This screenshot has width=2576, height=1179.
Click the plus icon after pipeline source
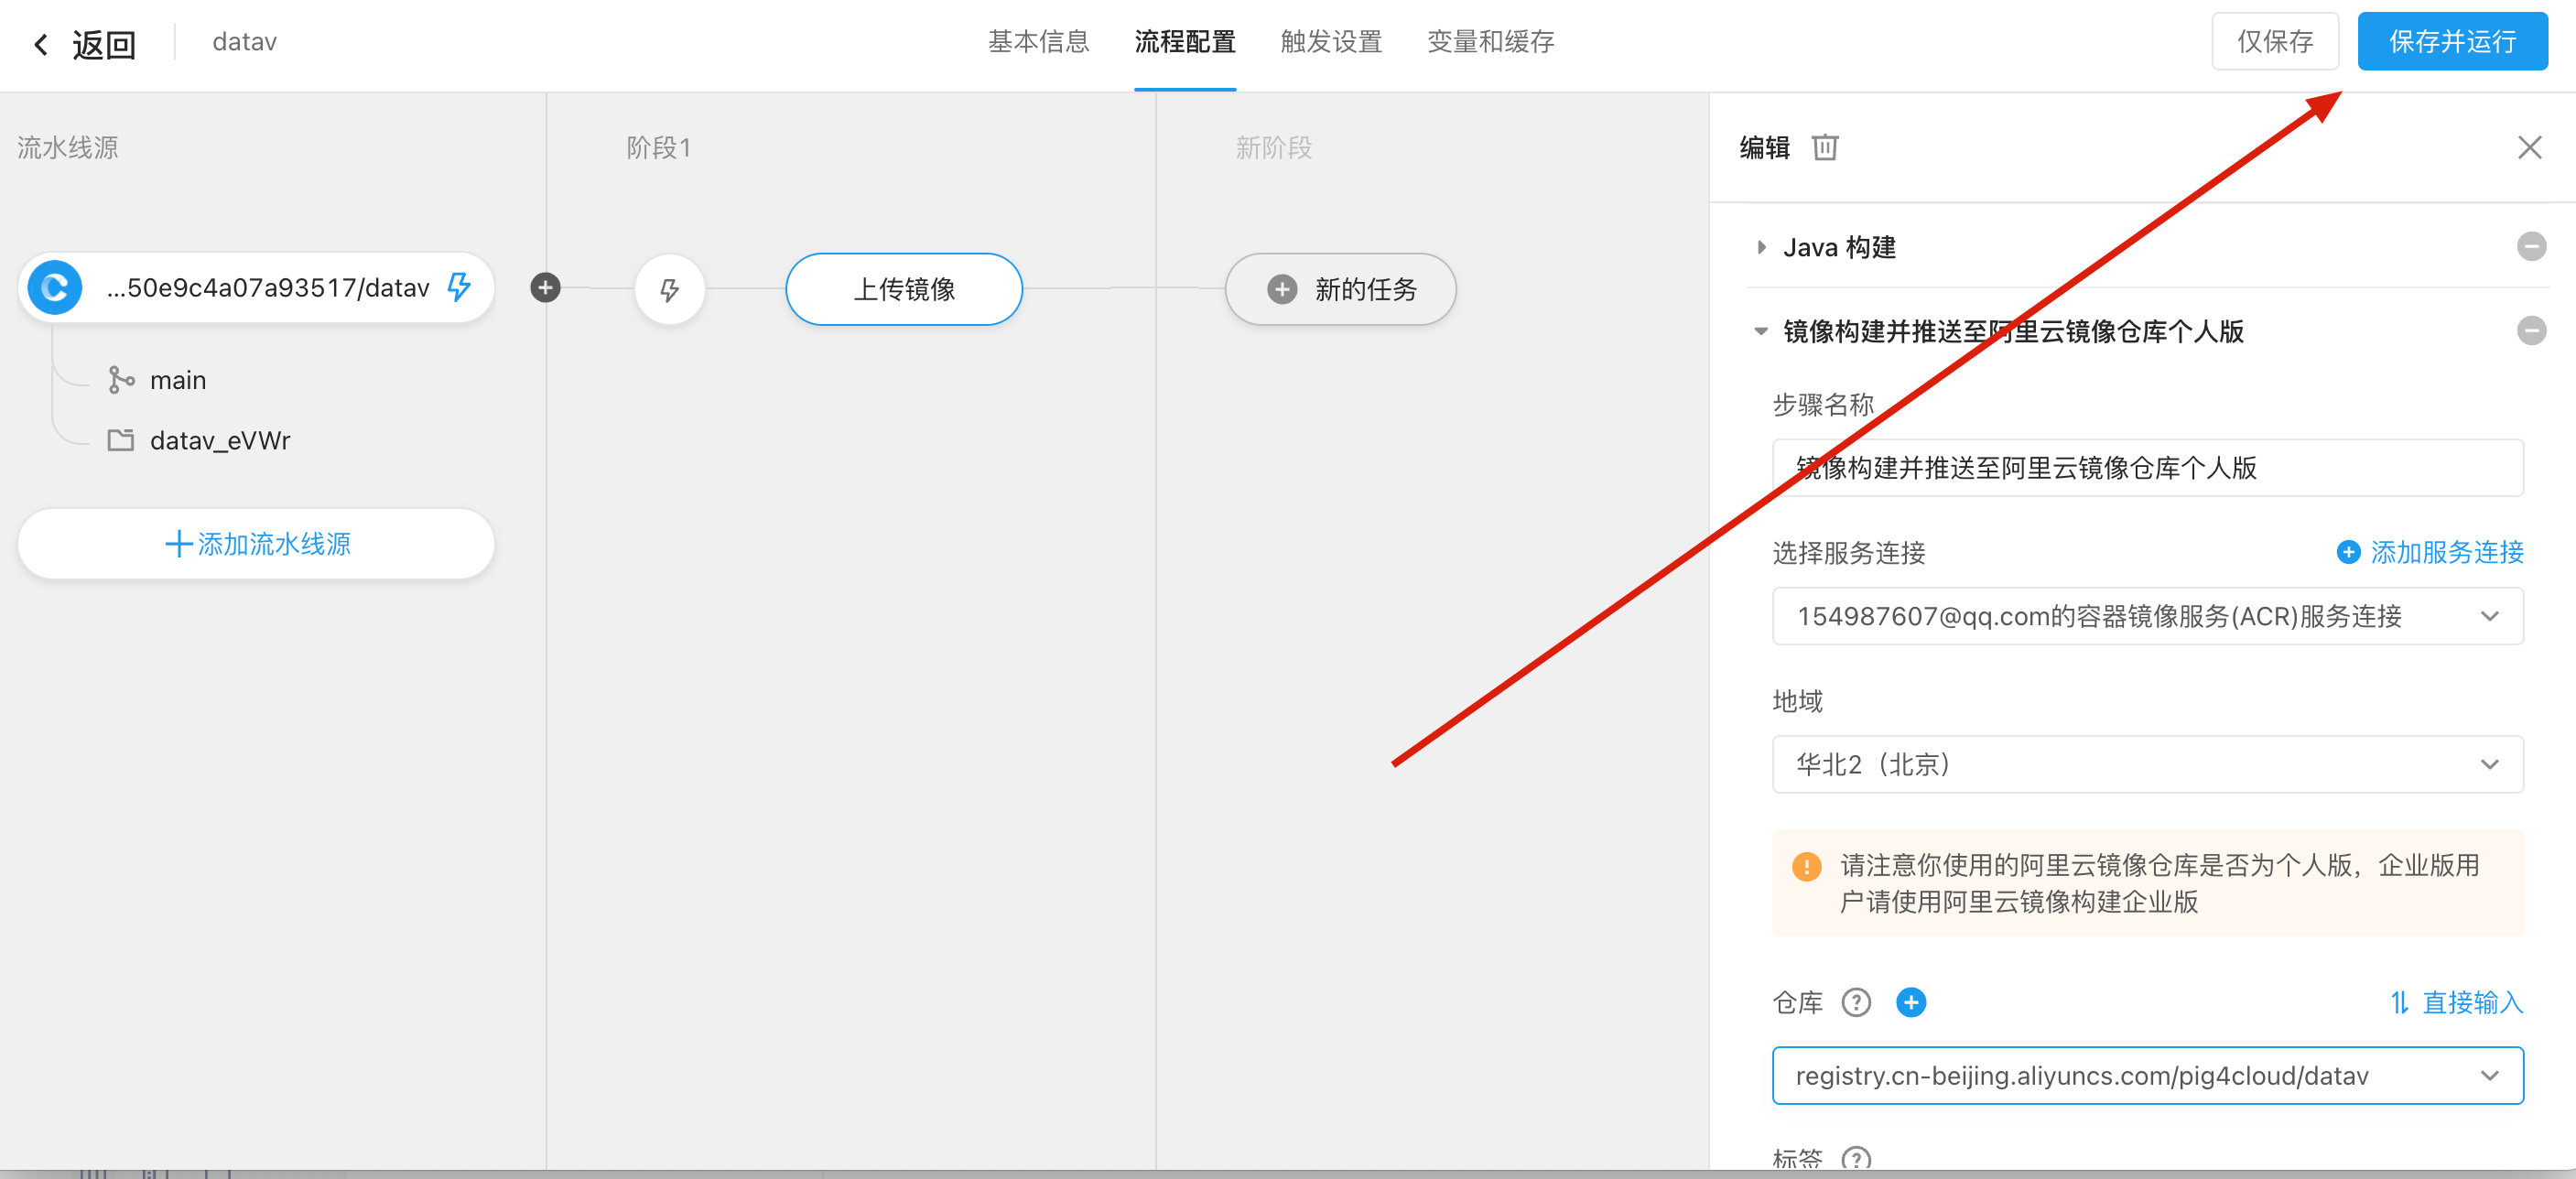545,288
